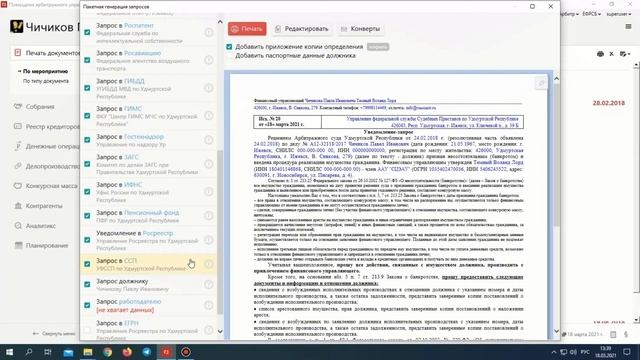Check the Запрос в ЕГРН checkbox

[x=87, y=330]
